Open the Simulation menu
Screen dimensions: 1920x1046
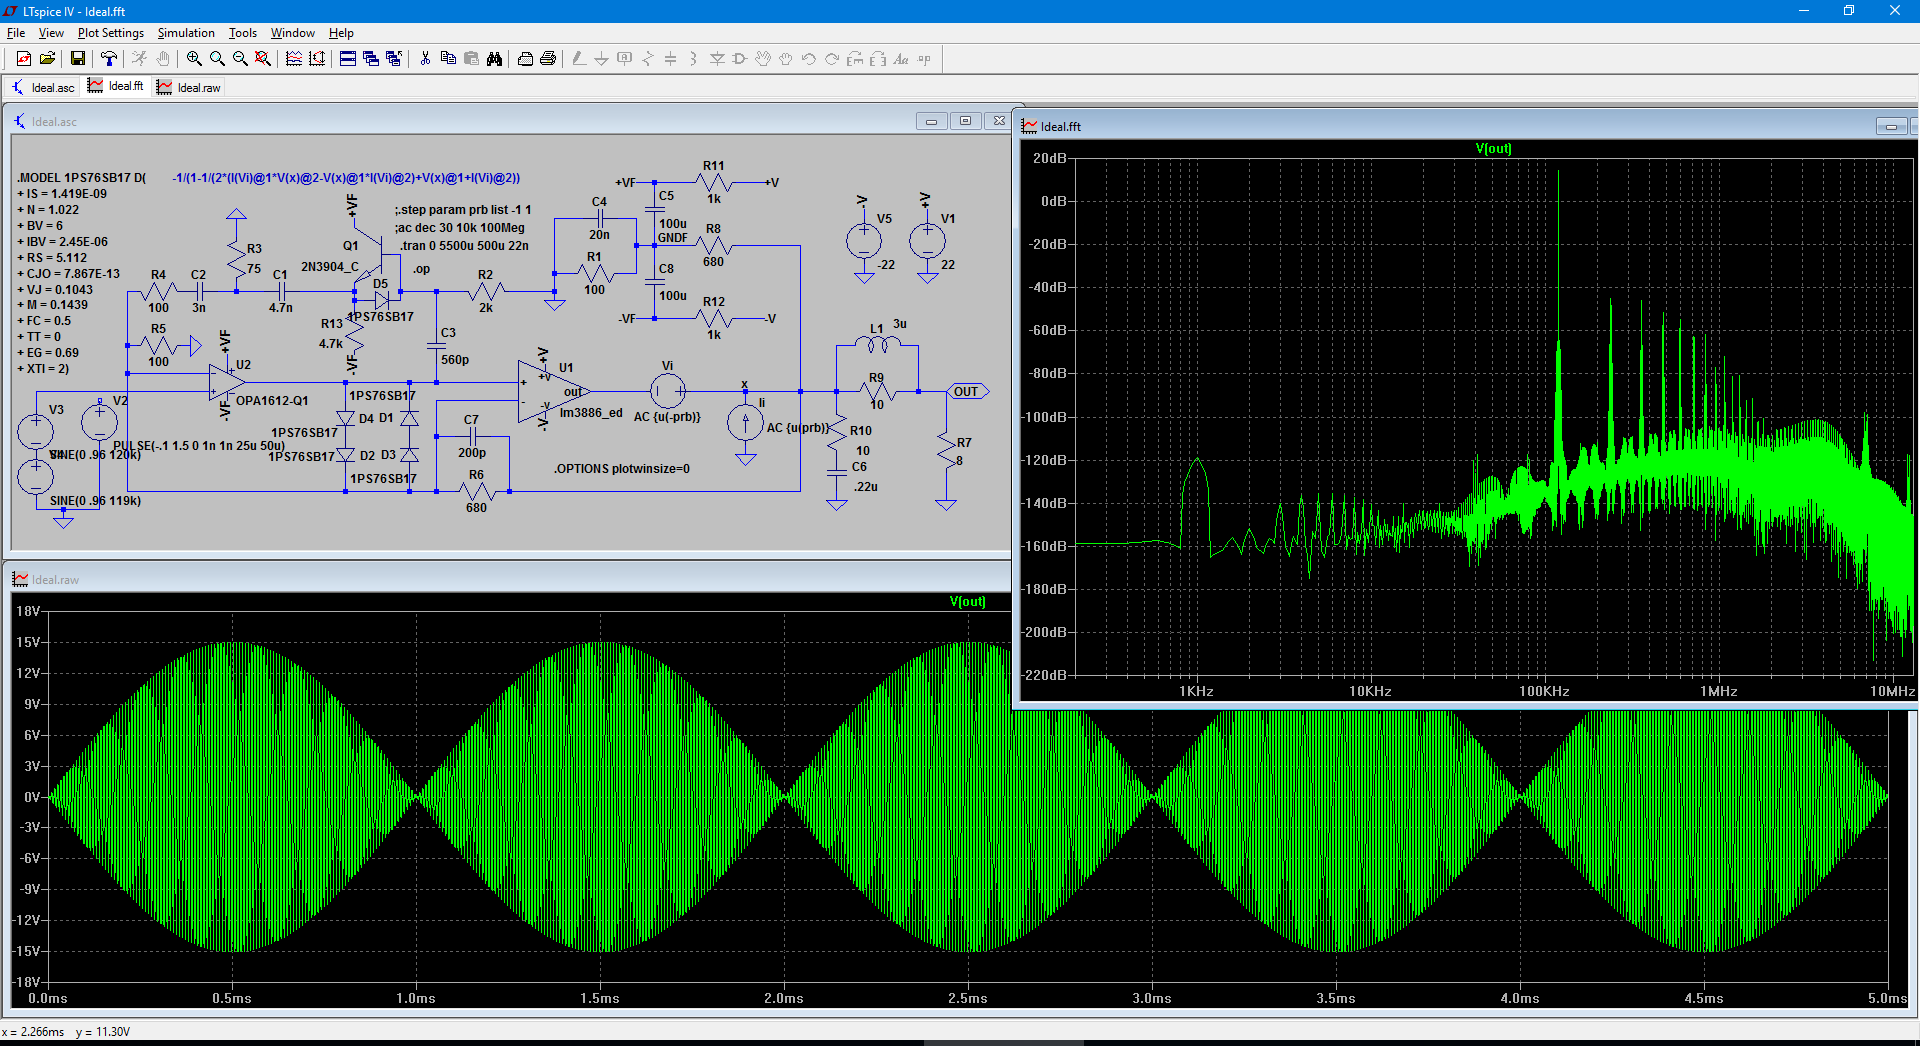click(x=186, y=33)
